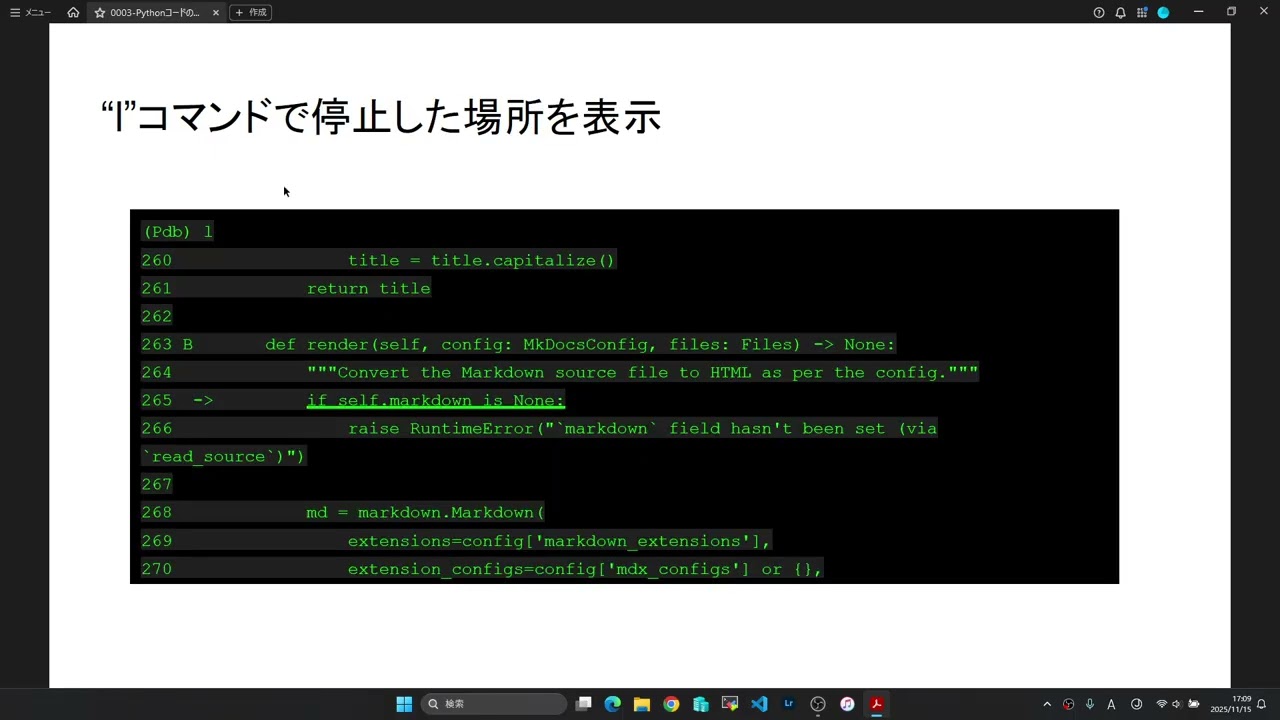This screenshot has height=720, width=1280.
Task: Launch Microsoft Edge from the taskbar
Action: point(613,704)
